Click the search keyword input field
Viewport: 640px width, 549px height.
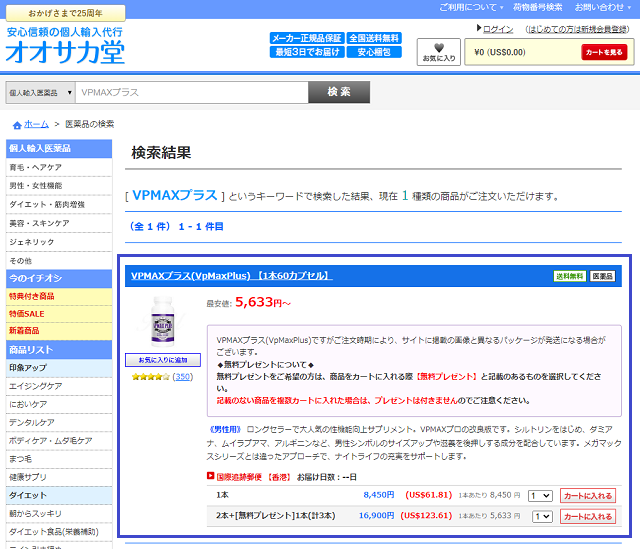coord(192,92)
